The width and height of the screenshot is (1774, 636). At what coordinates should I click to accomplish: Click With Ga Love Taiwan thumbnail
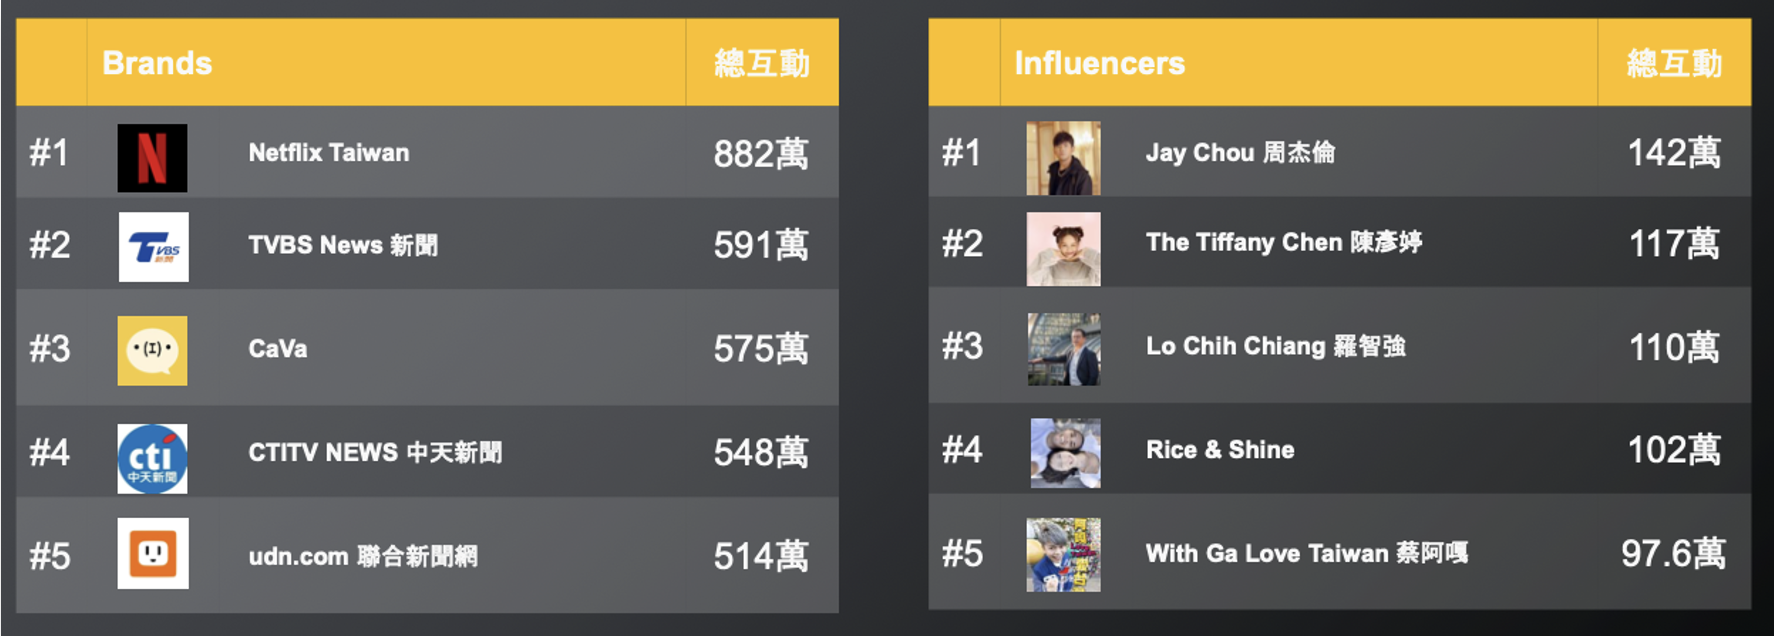pyautogui.click(x=1063, y=554)
